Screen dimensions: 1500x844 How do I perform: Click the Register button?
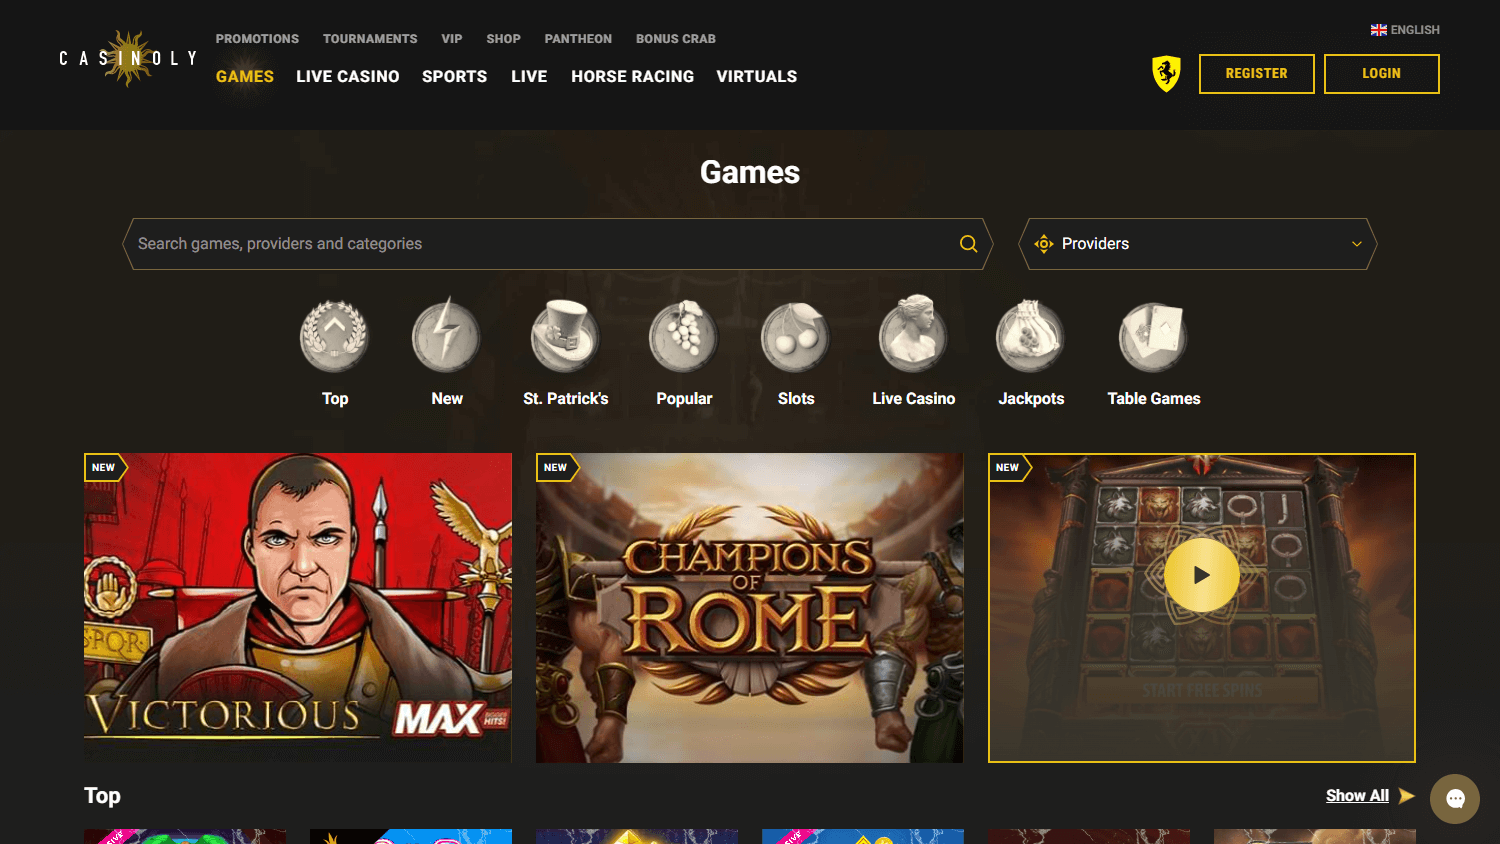(x=1256, y=74)
